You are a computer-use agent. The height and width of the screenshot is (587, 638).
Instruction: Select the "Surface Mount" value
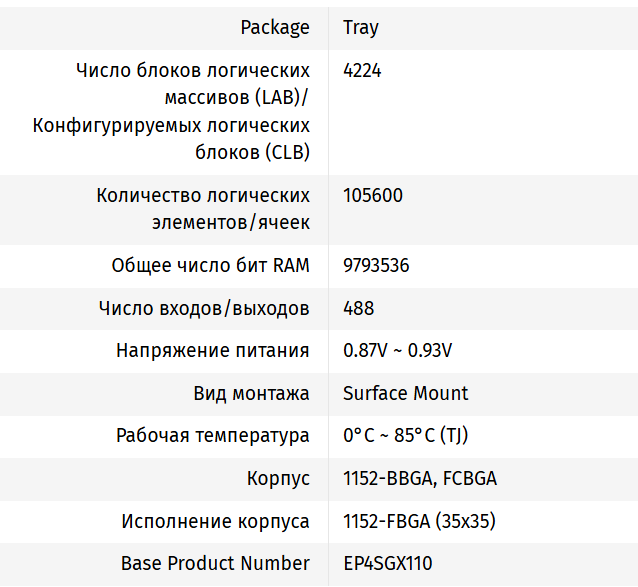405,394
